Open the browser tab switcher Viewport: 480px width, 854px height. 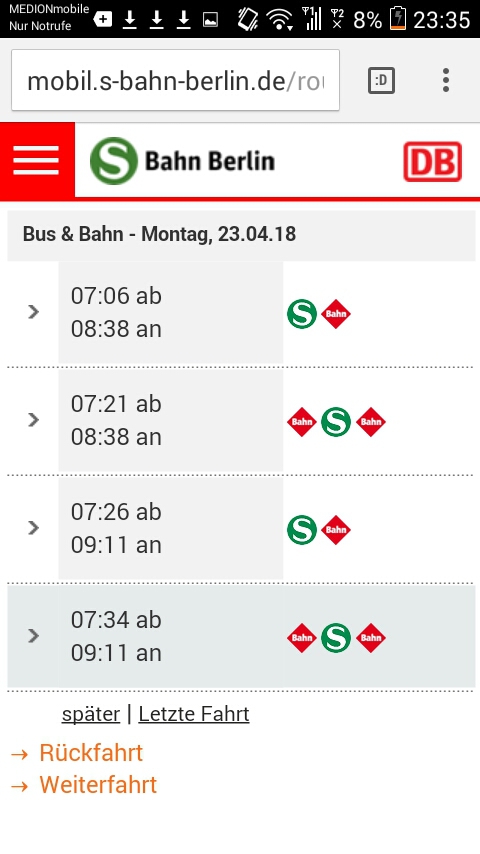tap(381, 81)
